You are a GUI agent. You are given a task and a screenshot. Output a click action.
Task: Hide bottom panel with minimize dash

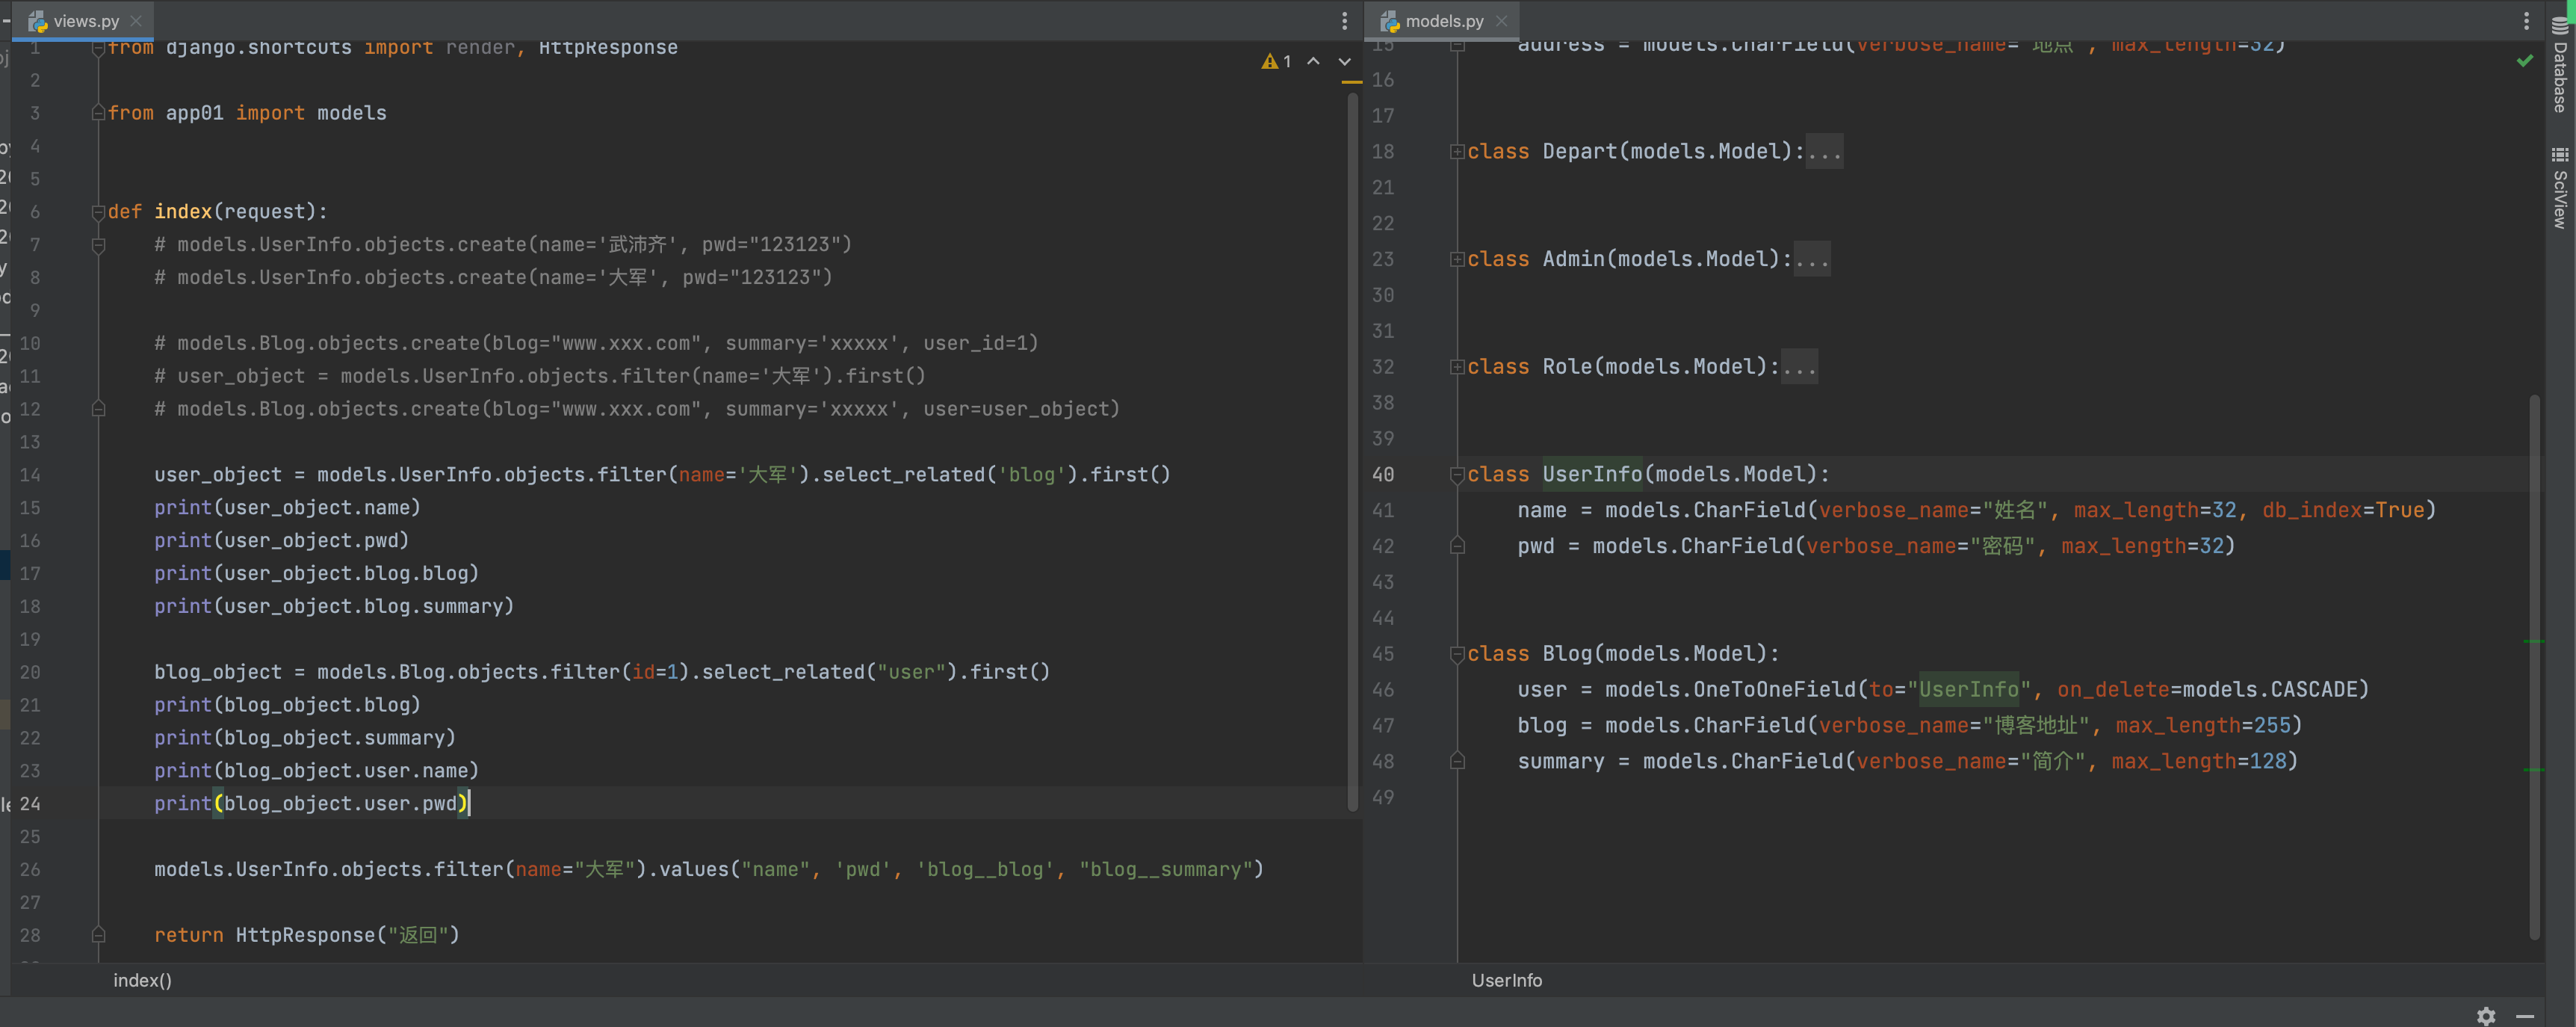tap(2525, 1016)
